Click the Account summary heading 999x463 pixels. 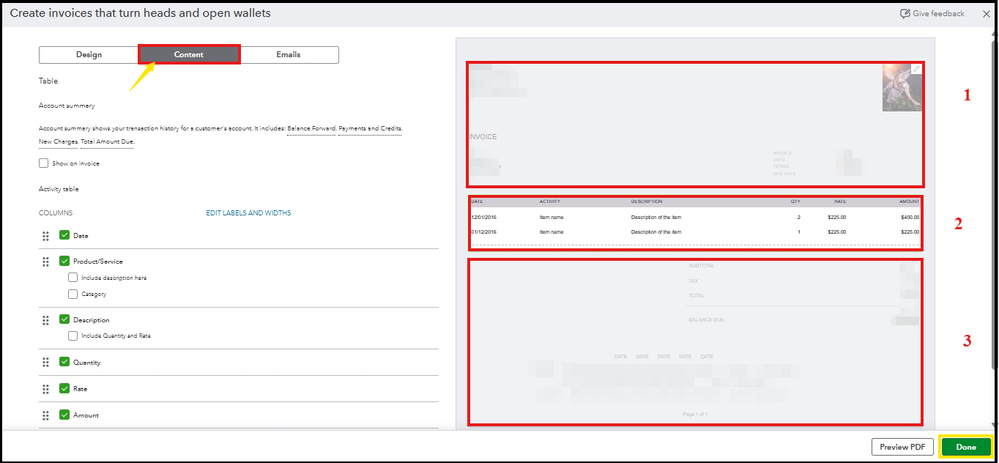click(67, 106)
